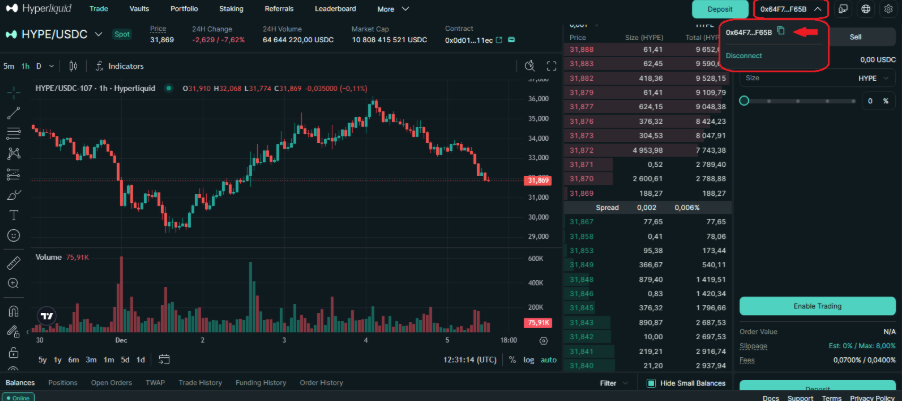Open the language globe selector

point(866,9)
